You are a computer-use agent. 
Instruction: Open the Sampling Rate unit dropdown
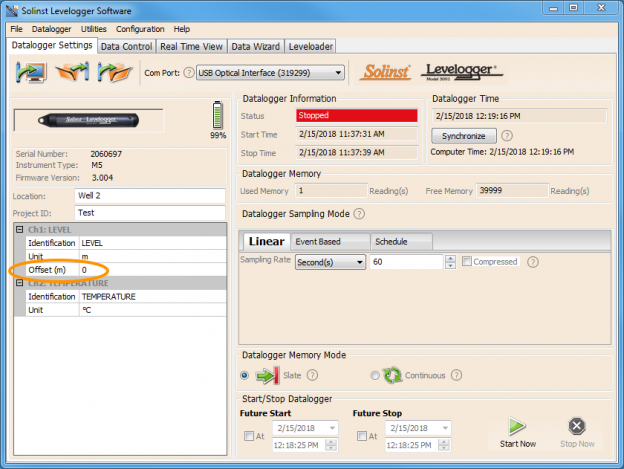330,262
